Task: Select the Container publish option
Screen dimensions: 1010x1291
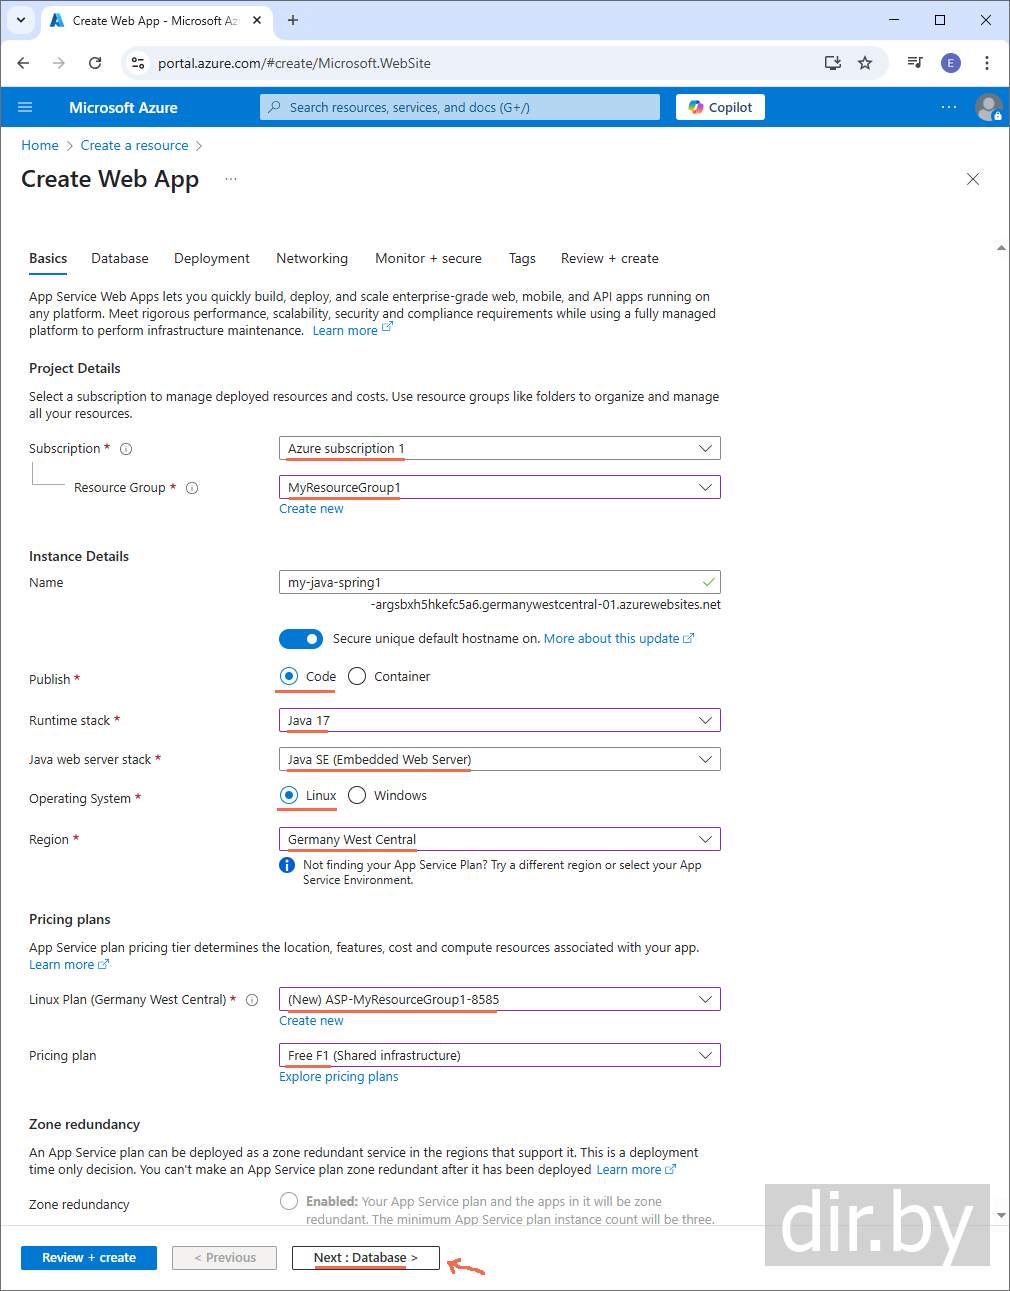Action: pyautogui.click(x=357, y=677)
